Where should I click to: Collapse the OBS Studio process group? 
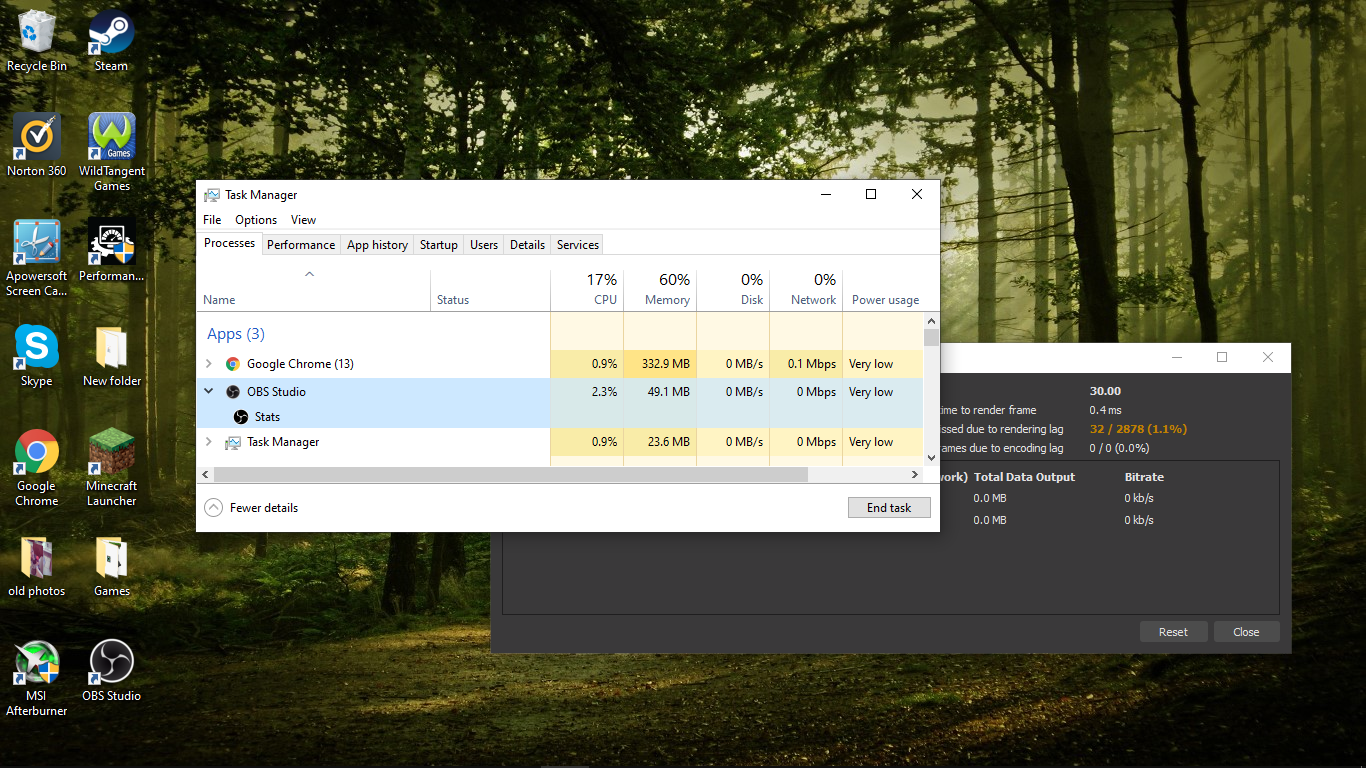point(209,392)
